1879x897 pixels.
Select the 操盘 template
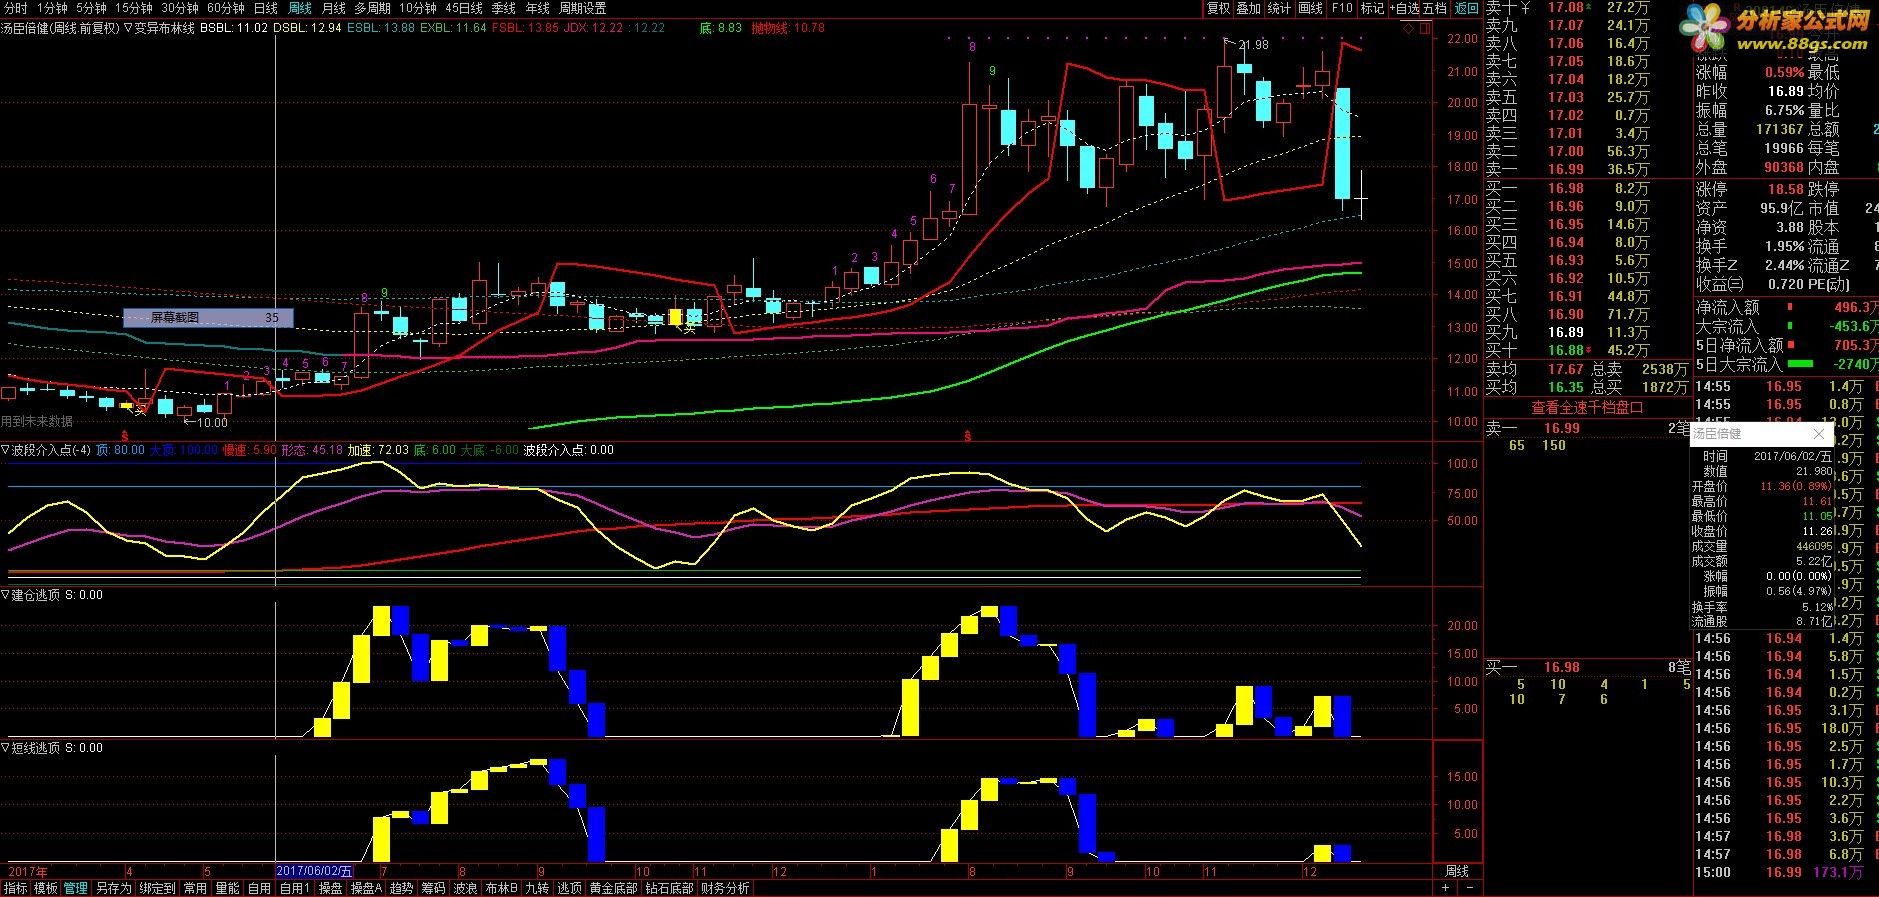point(330,888)
